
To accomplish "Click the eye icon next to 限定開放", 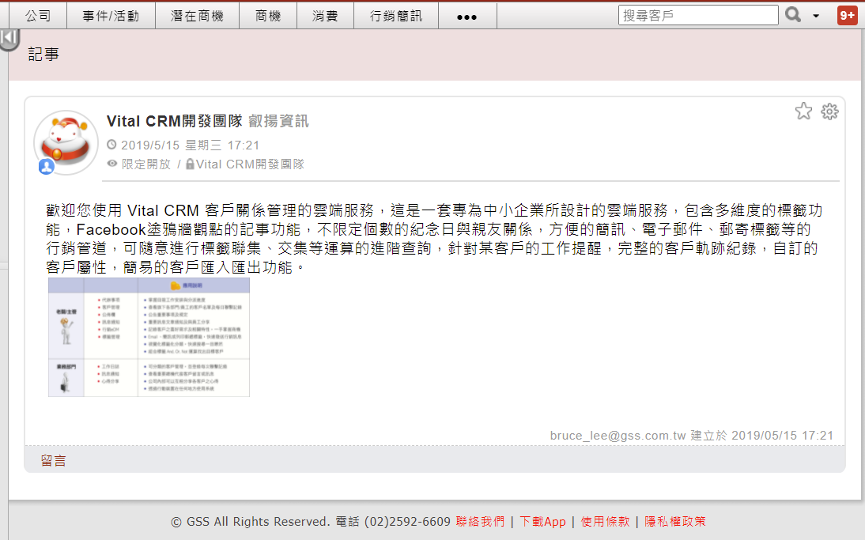I will point(112,163).
